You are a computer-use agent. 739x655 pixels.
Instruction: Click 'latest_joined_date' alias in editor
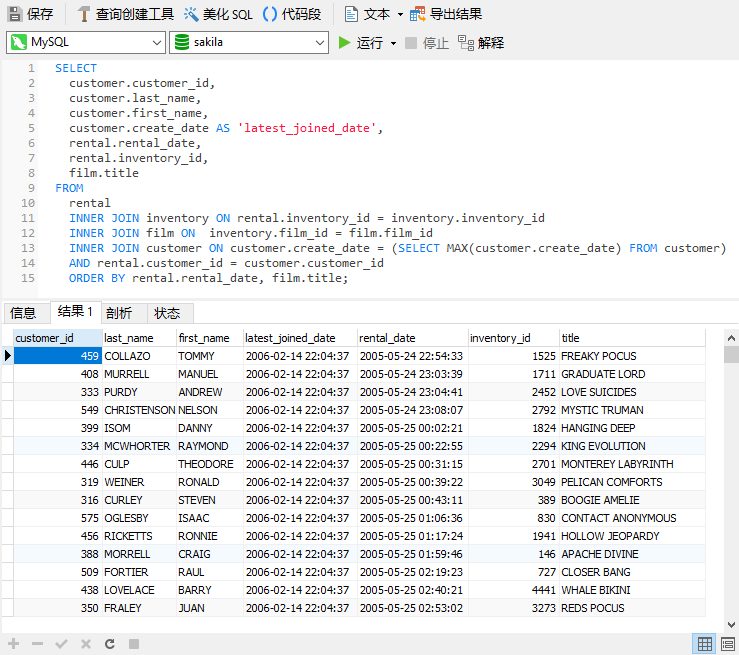click(307, 128)
